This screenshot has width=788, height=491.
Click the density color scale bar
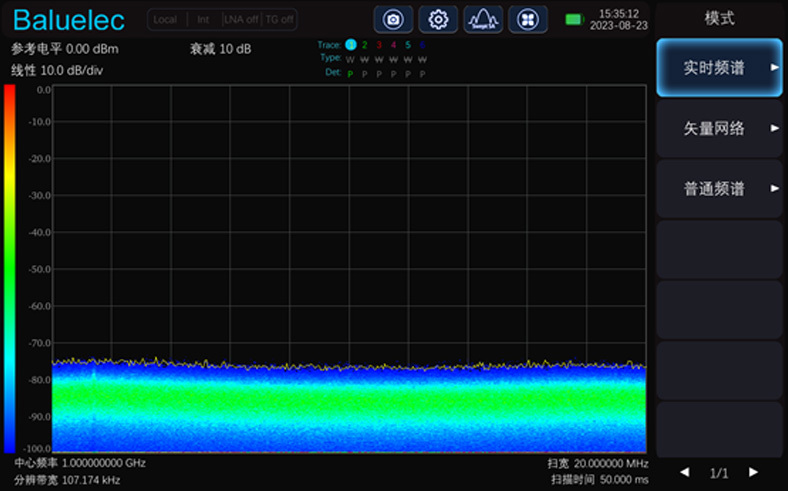point(10,269)
